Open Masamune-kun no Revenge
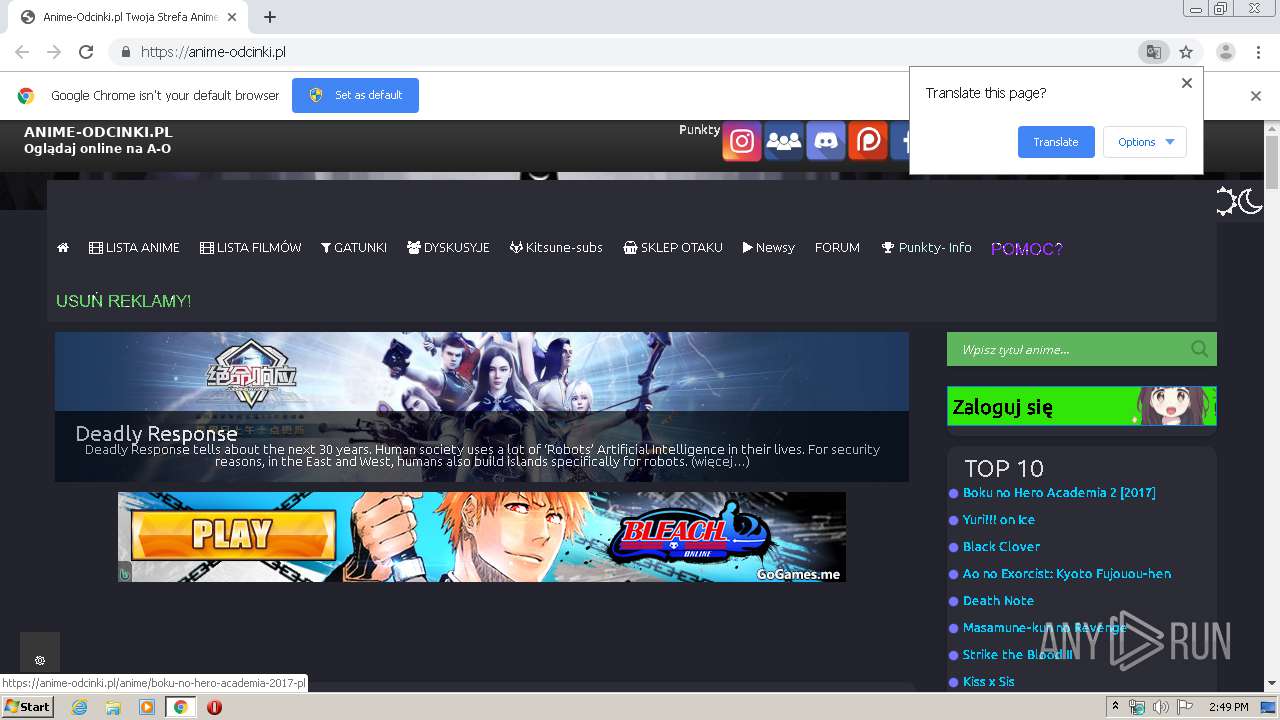This screenshot has height=720, width=1280. coord(1045,628)
